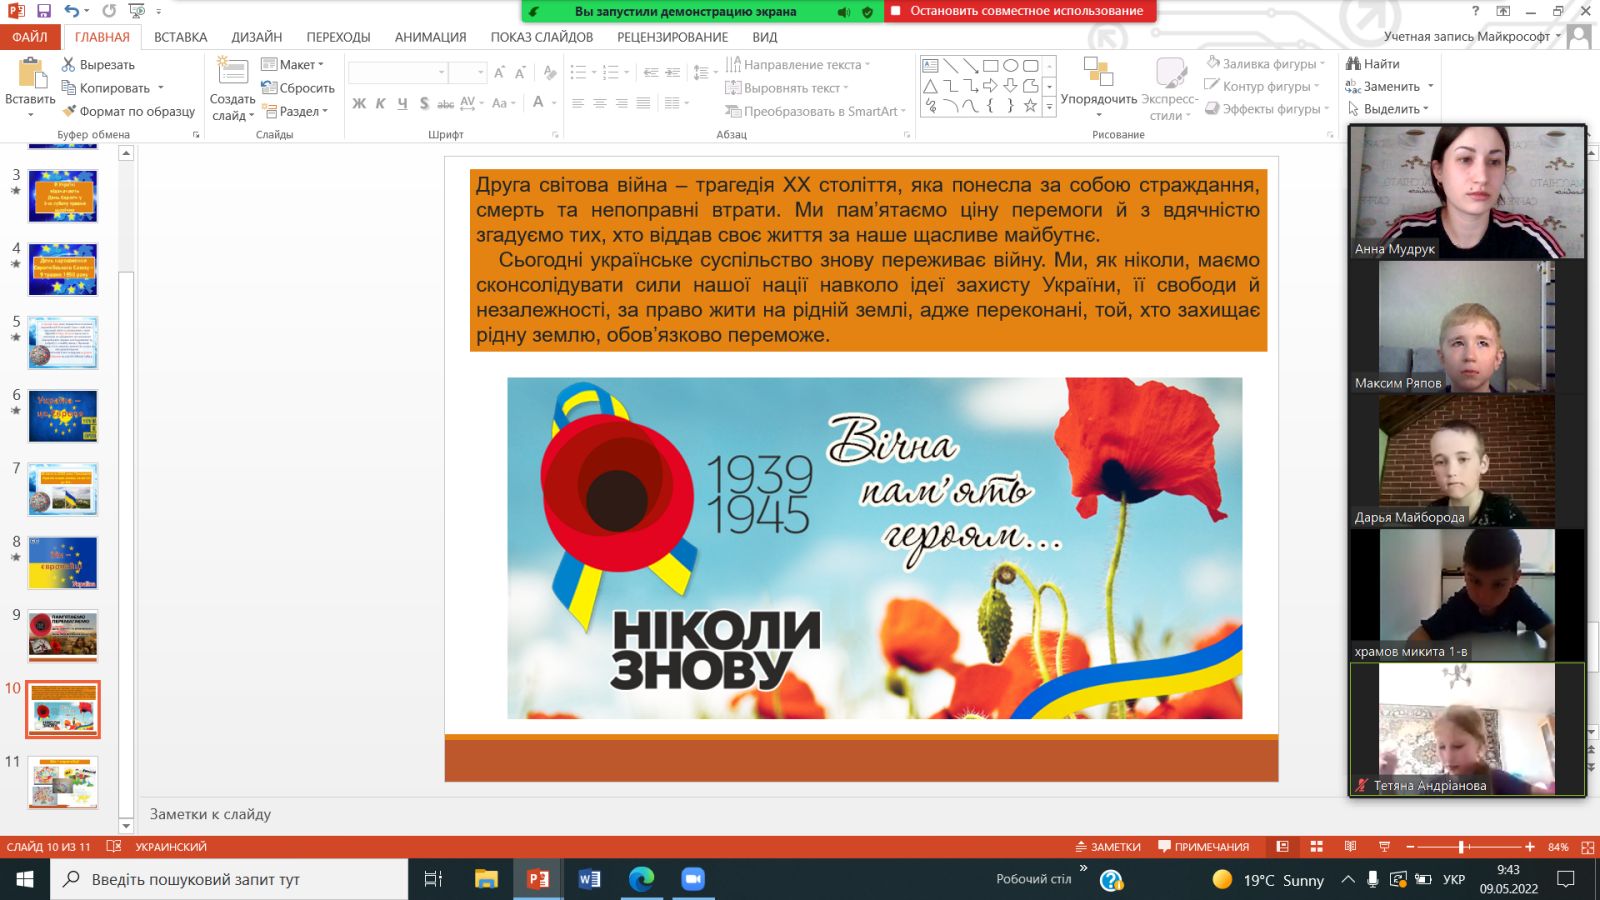The image size is (1600, 900).
Task: Find text with Найти
Action: pyautogui.click(x=1373, y=63)
